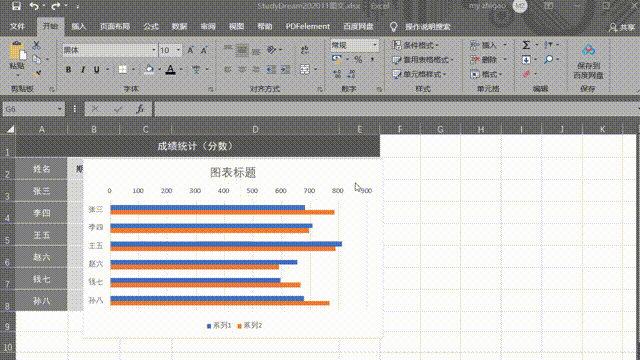Image resolution: width=640 pixels, height=360 pixels.
Task: Click the Redo arrow icon
Action: pyautogui.click(x=56, y=6)
